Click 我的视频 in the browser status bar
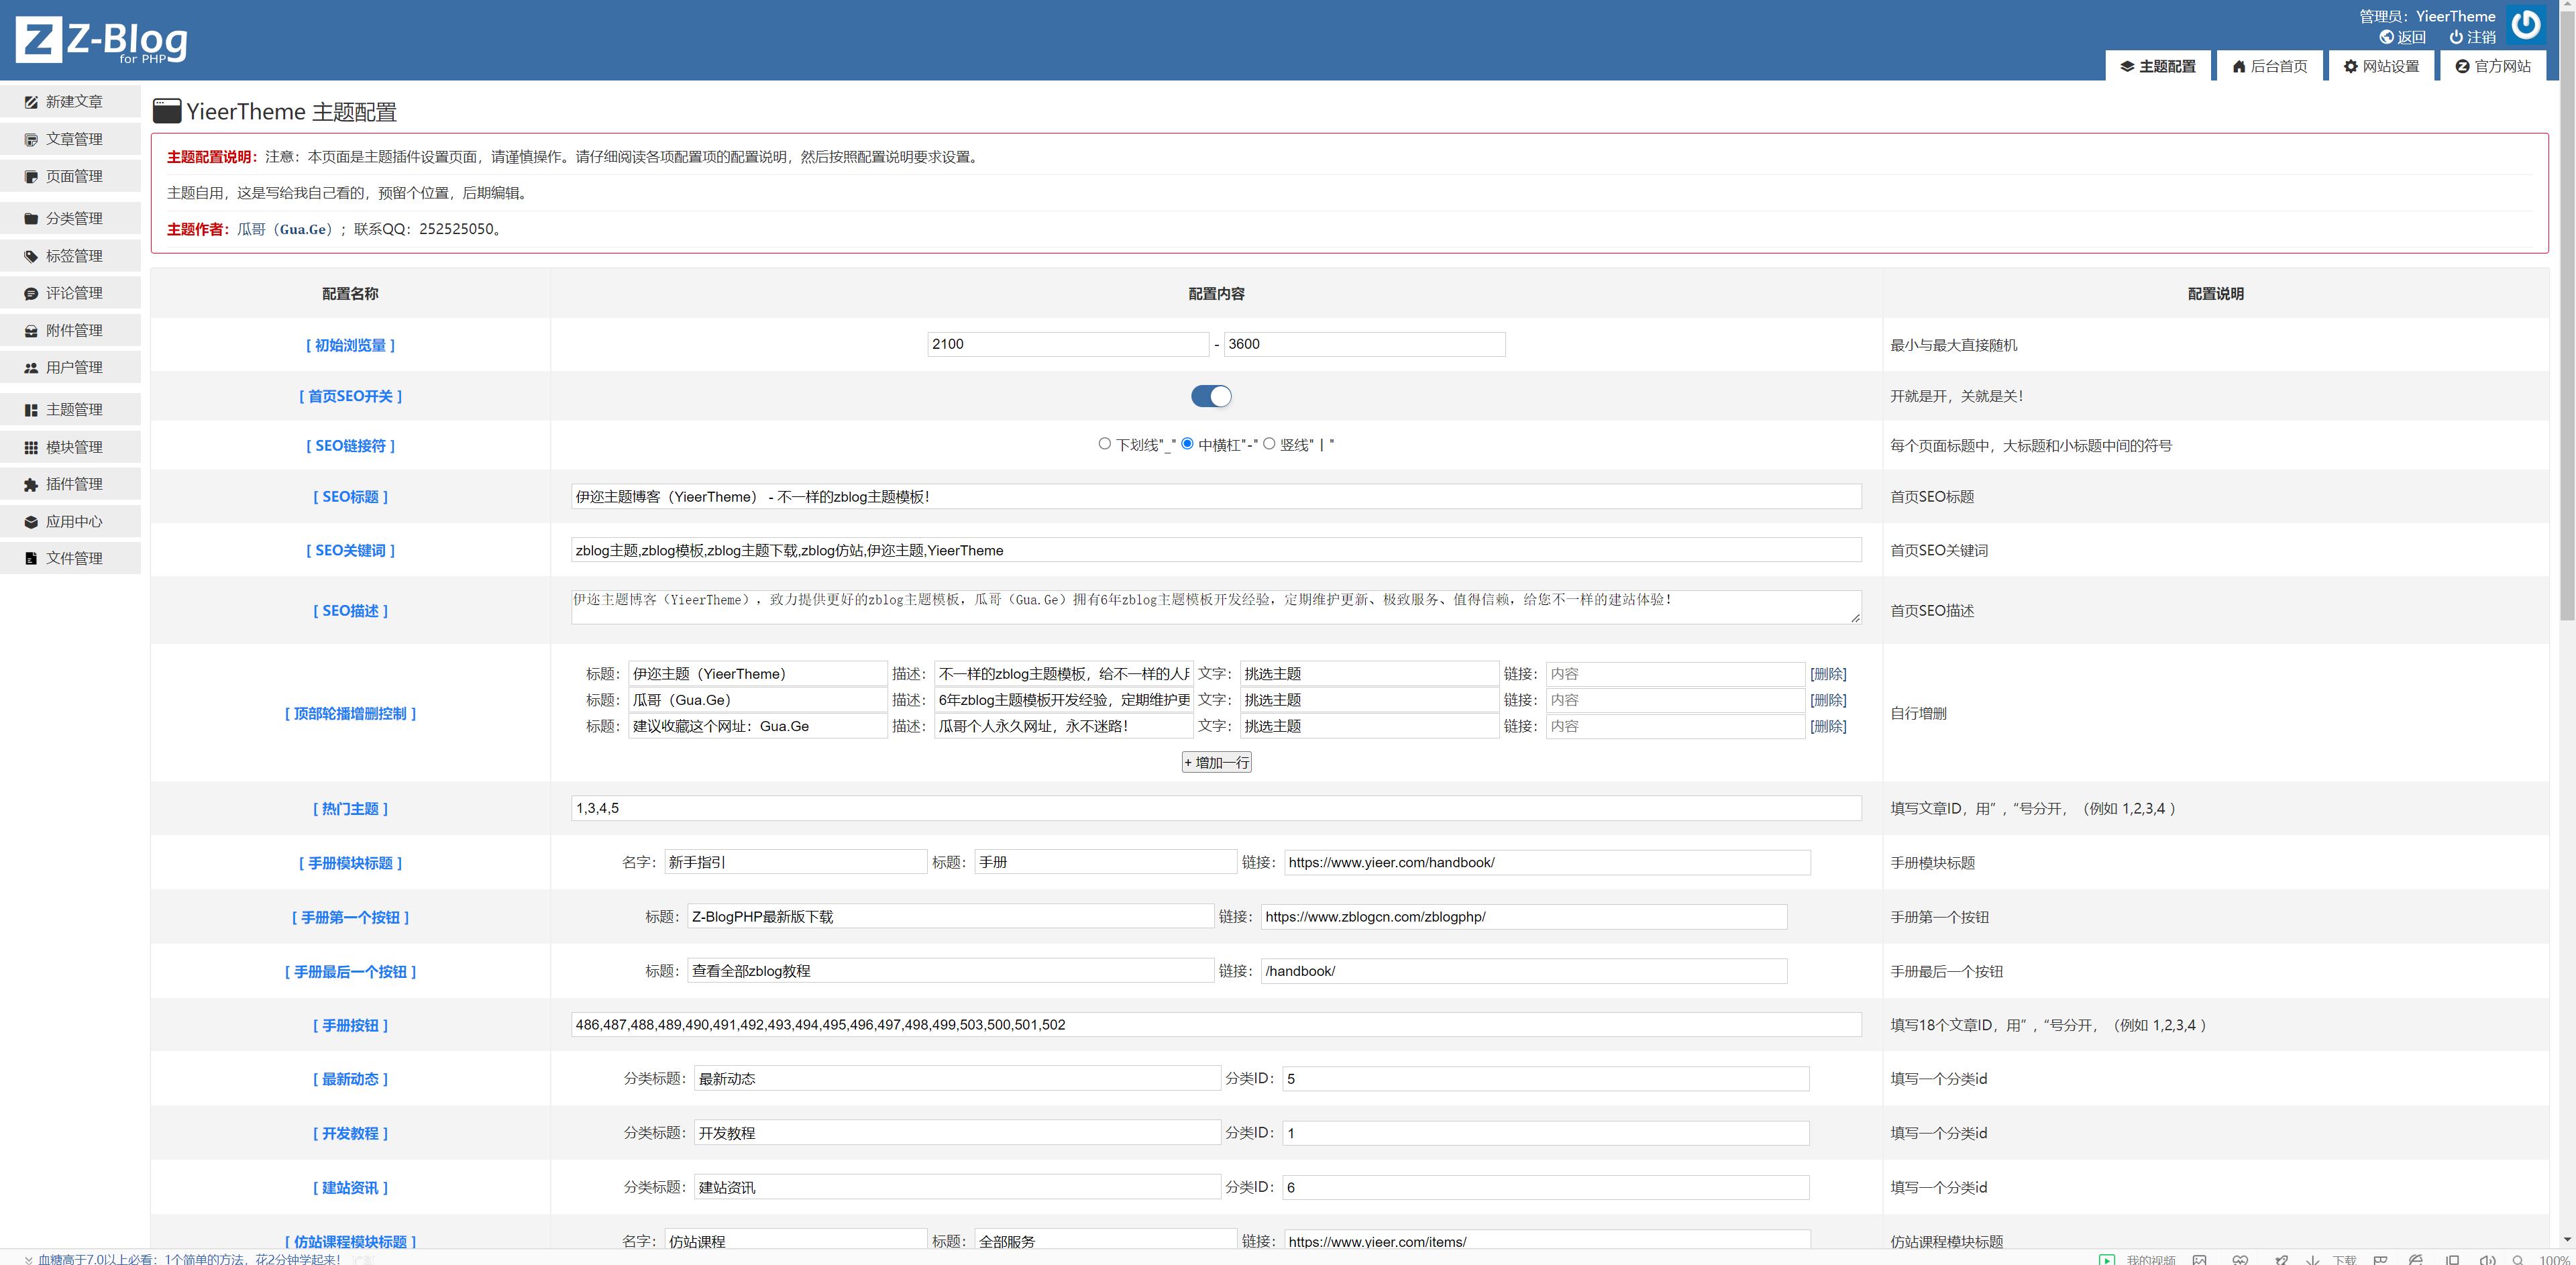Screen dimensions: 2576x1265 tap(2151, 1260)
